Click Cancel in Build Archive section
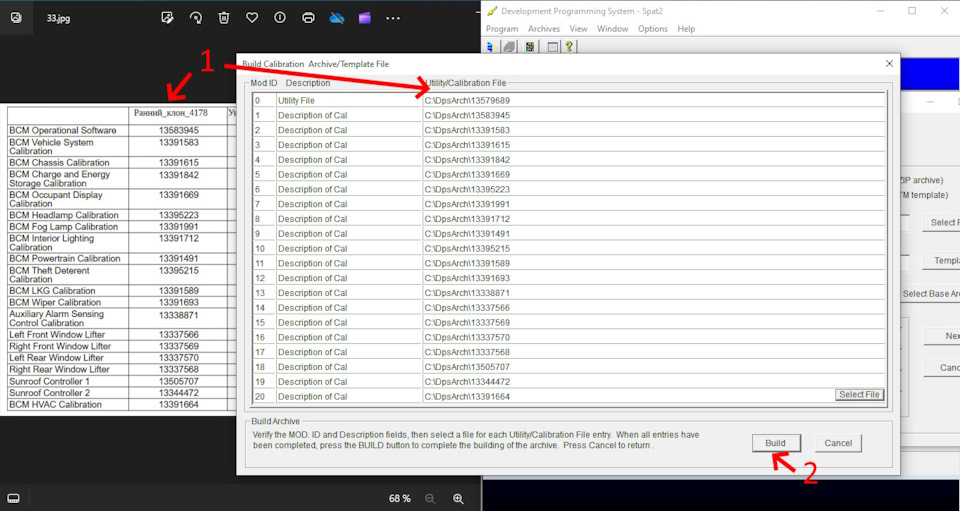 (838, 443)
